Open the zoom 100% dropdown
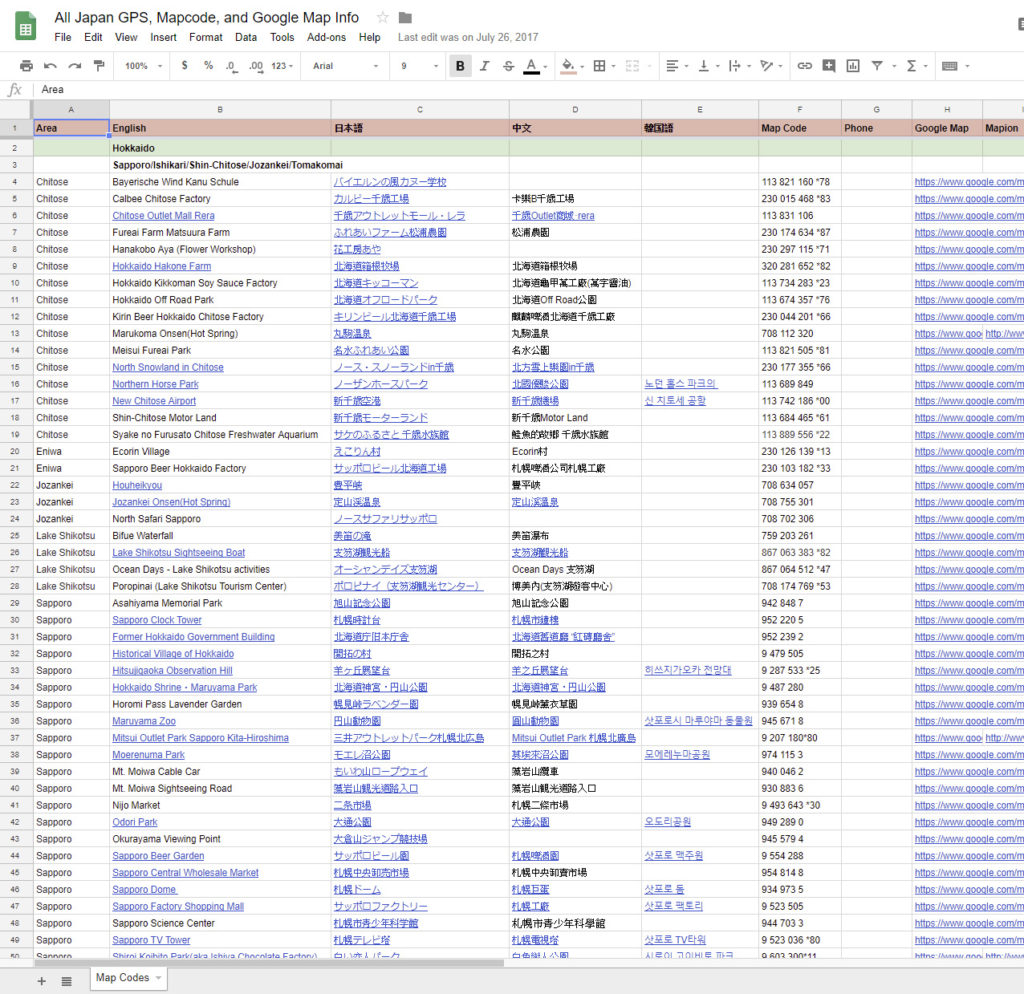Screen dimensions: 1024x994 (x=143, y=66)
